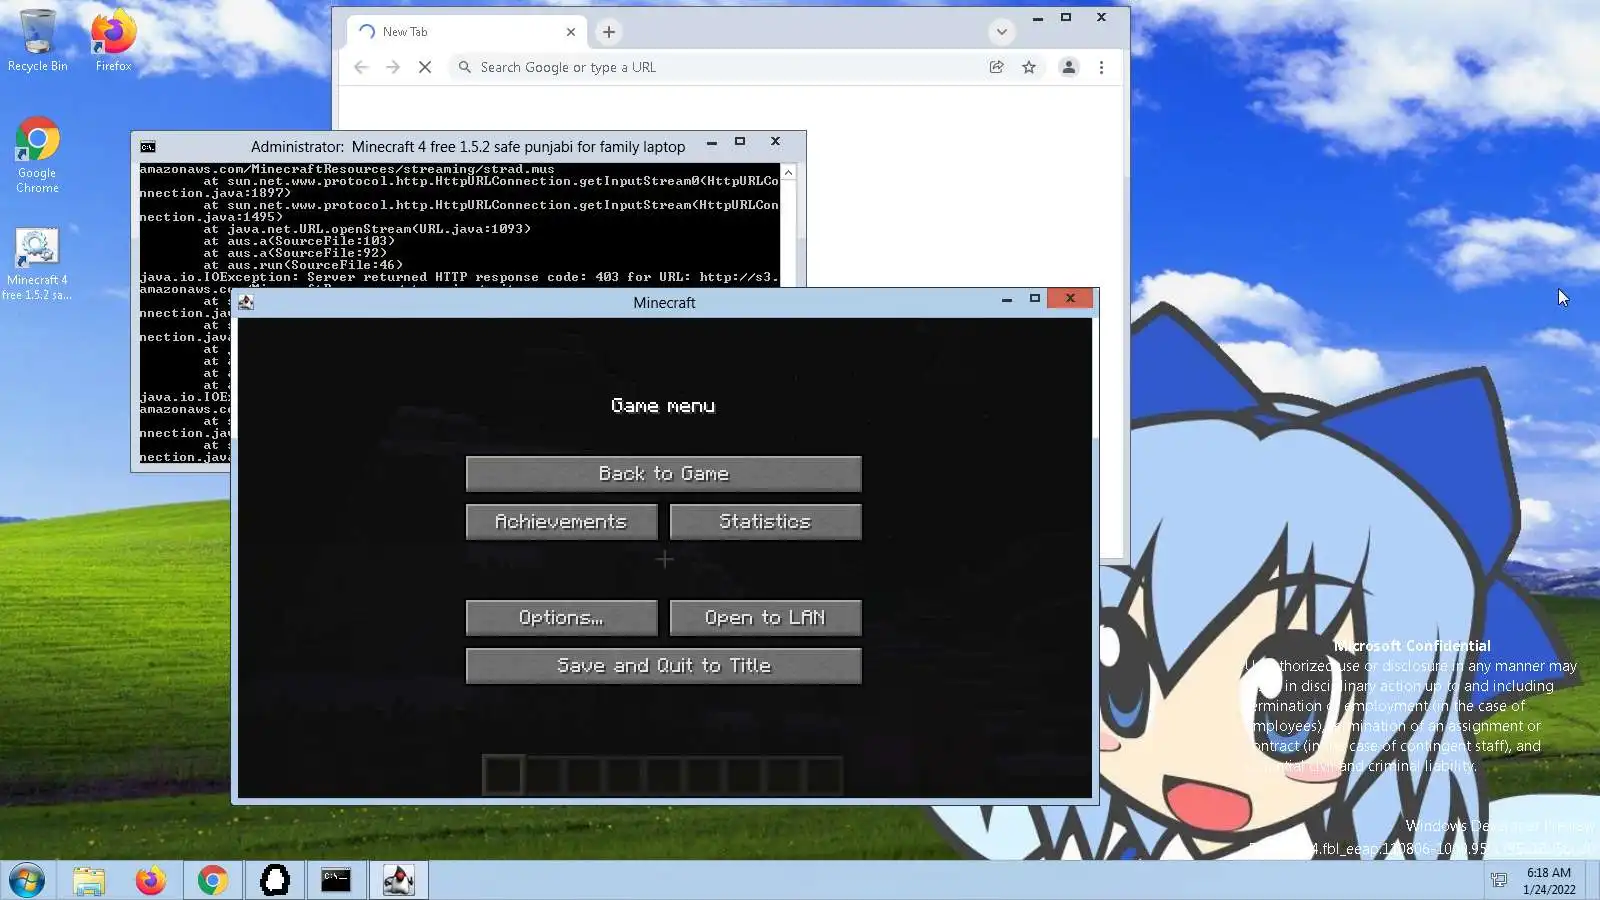
Task: Select the New Tab tab
Action: [x=467, y=32]
